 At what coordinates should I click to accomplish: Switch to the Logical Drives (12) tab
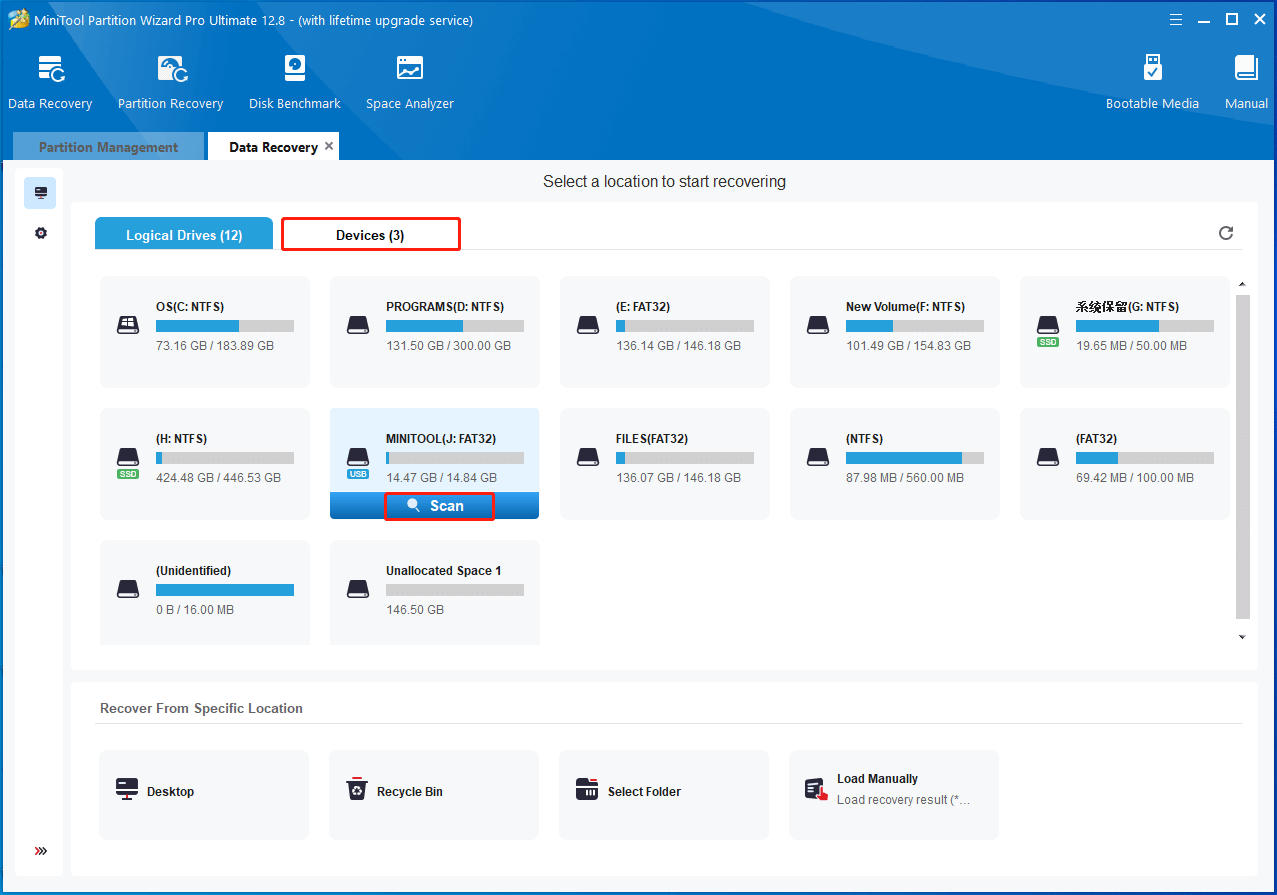[184, 235]
